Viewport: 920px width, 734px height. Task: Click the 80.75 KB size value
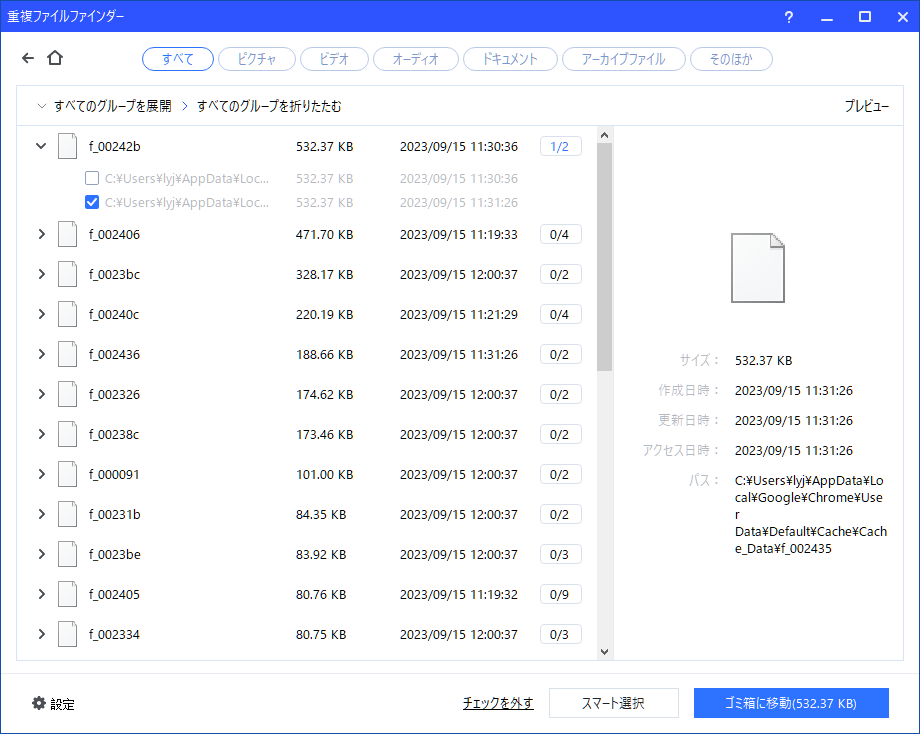coord(321,634)
